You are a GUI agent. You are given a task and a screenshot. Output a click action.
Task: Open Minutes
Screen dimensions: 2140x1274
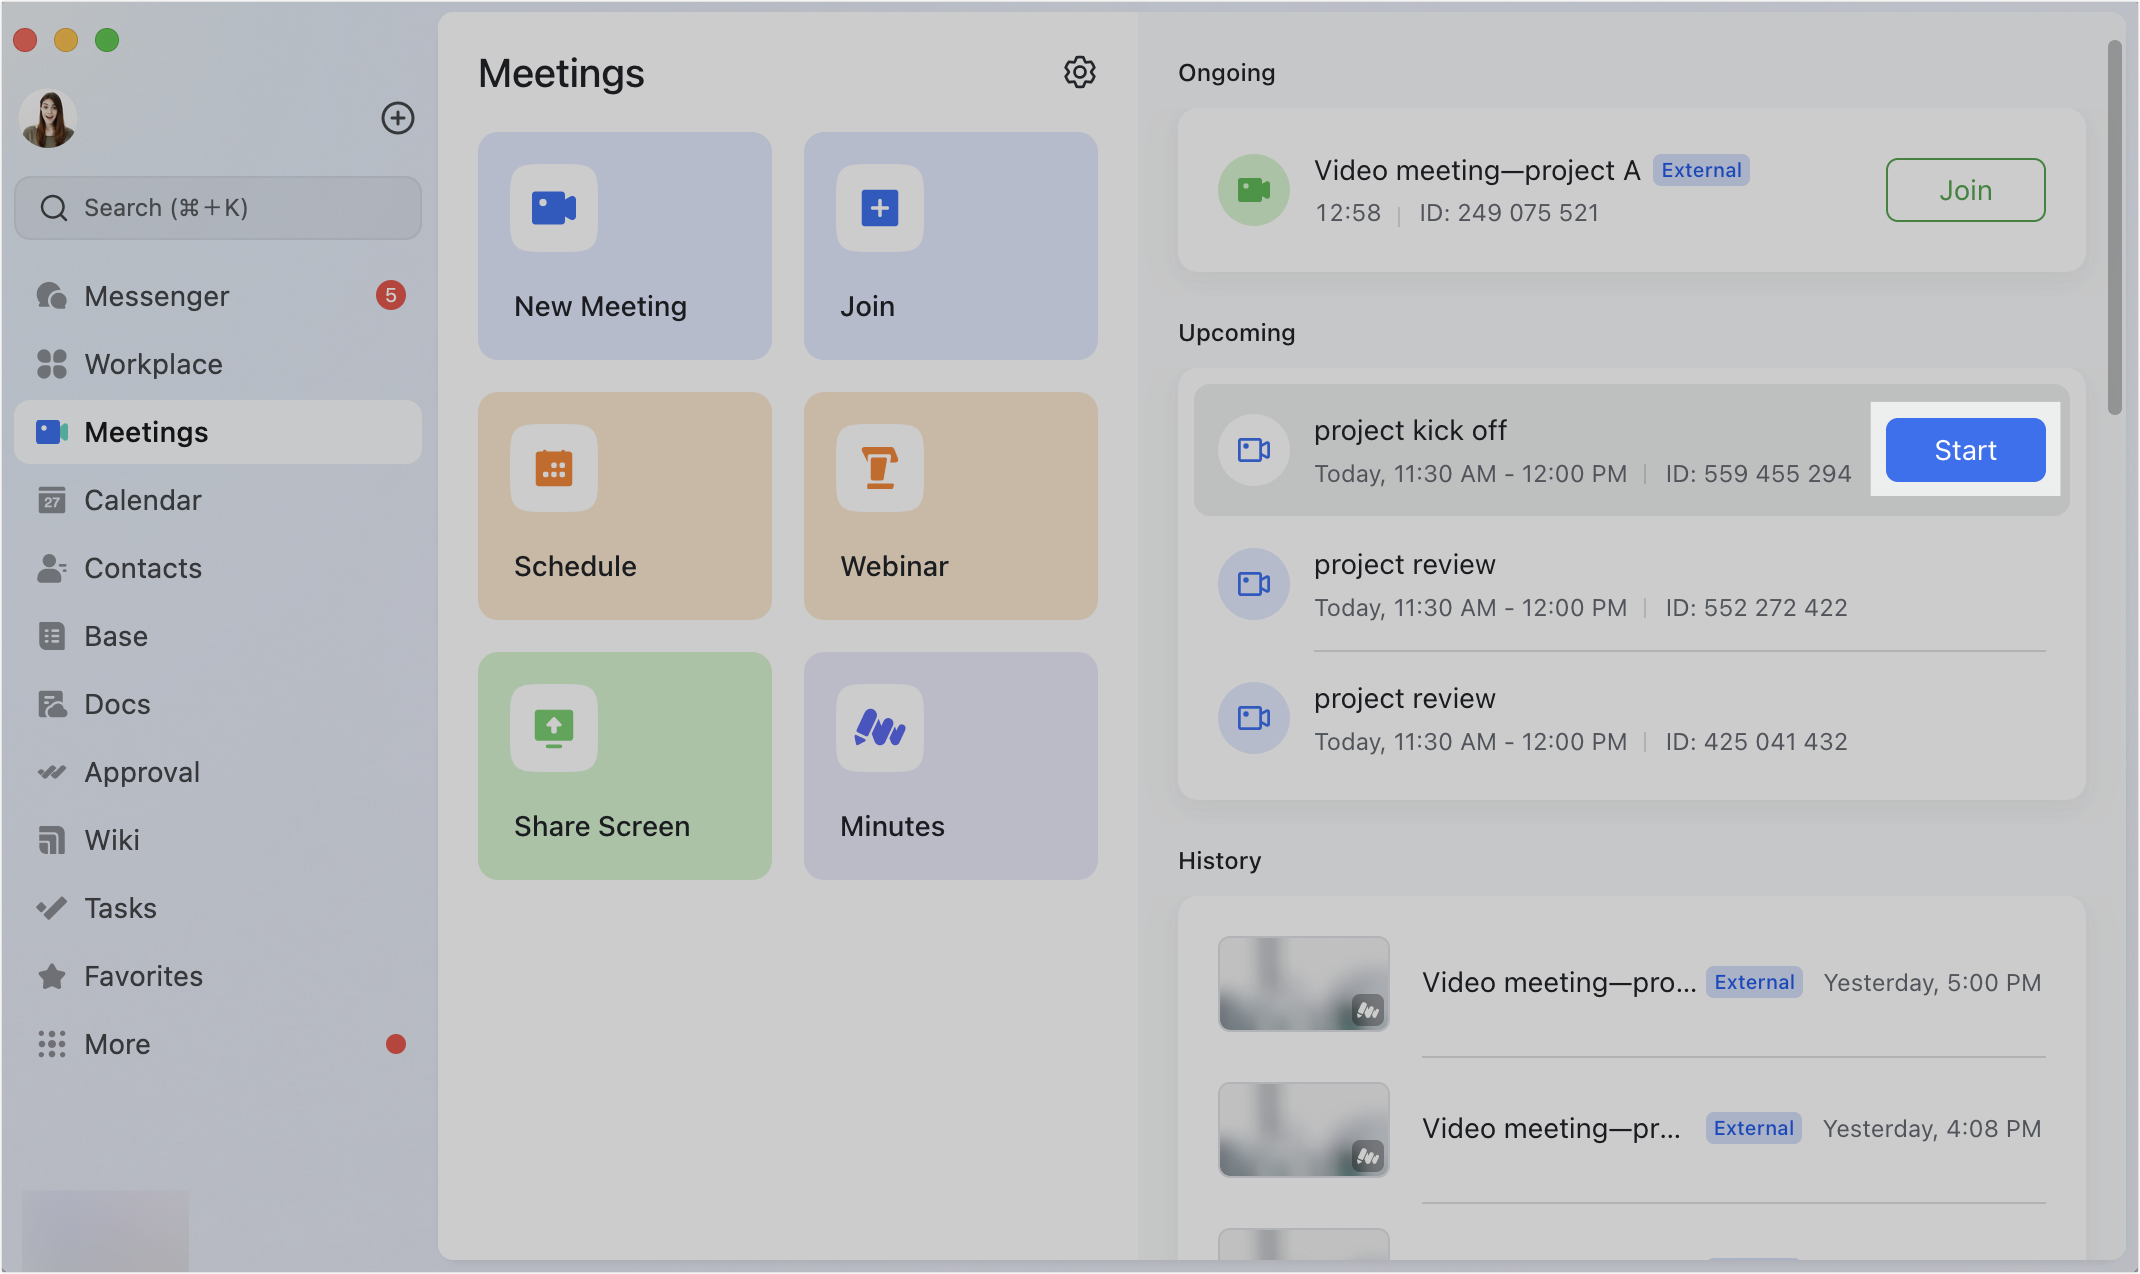tap(949, 765)
